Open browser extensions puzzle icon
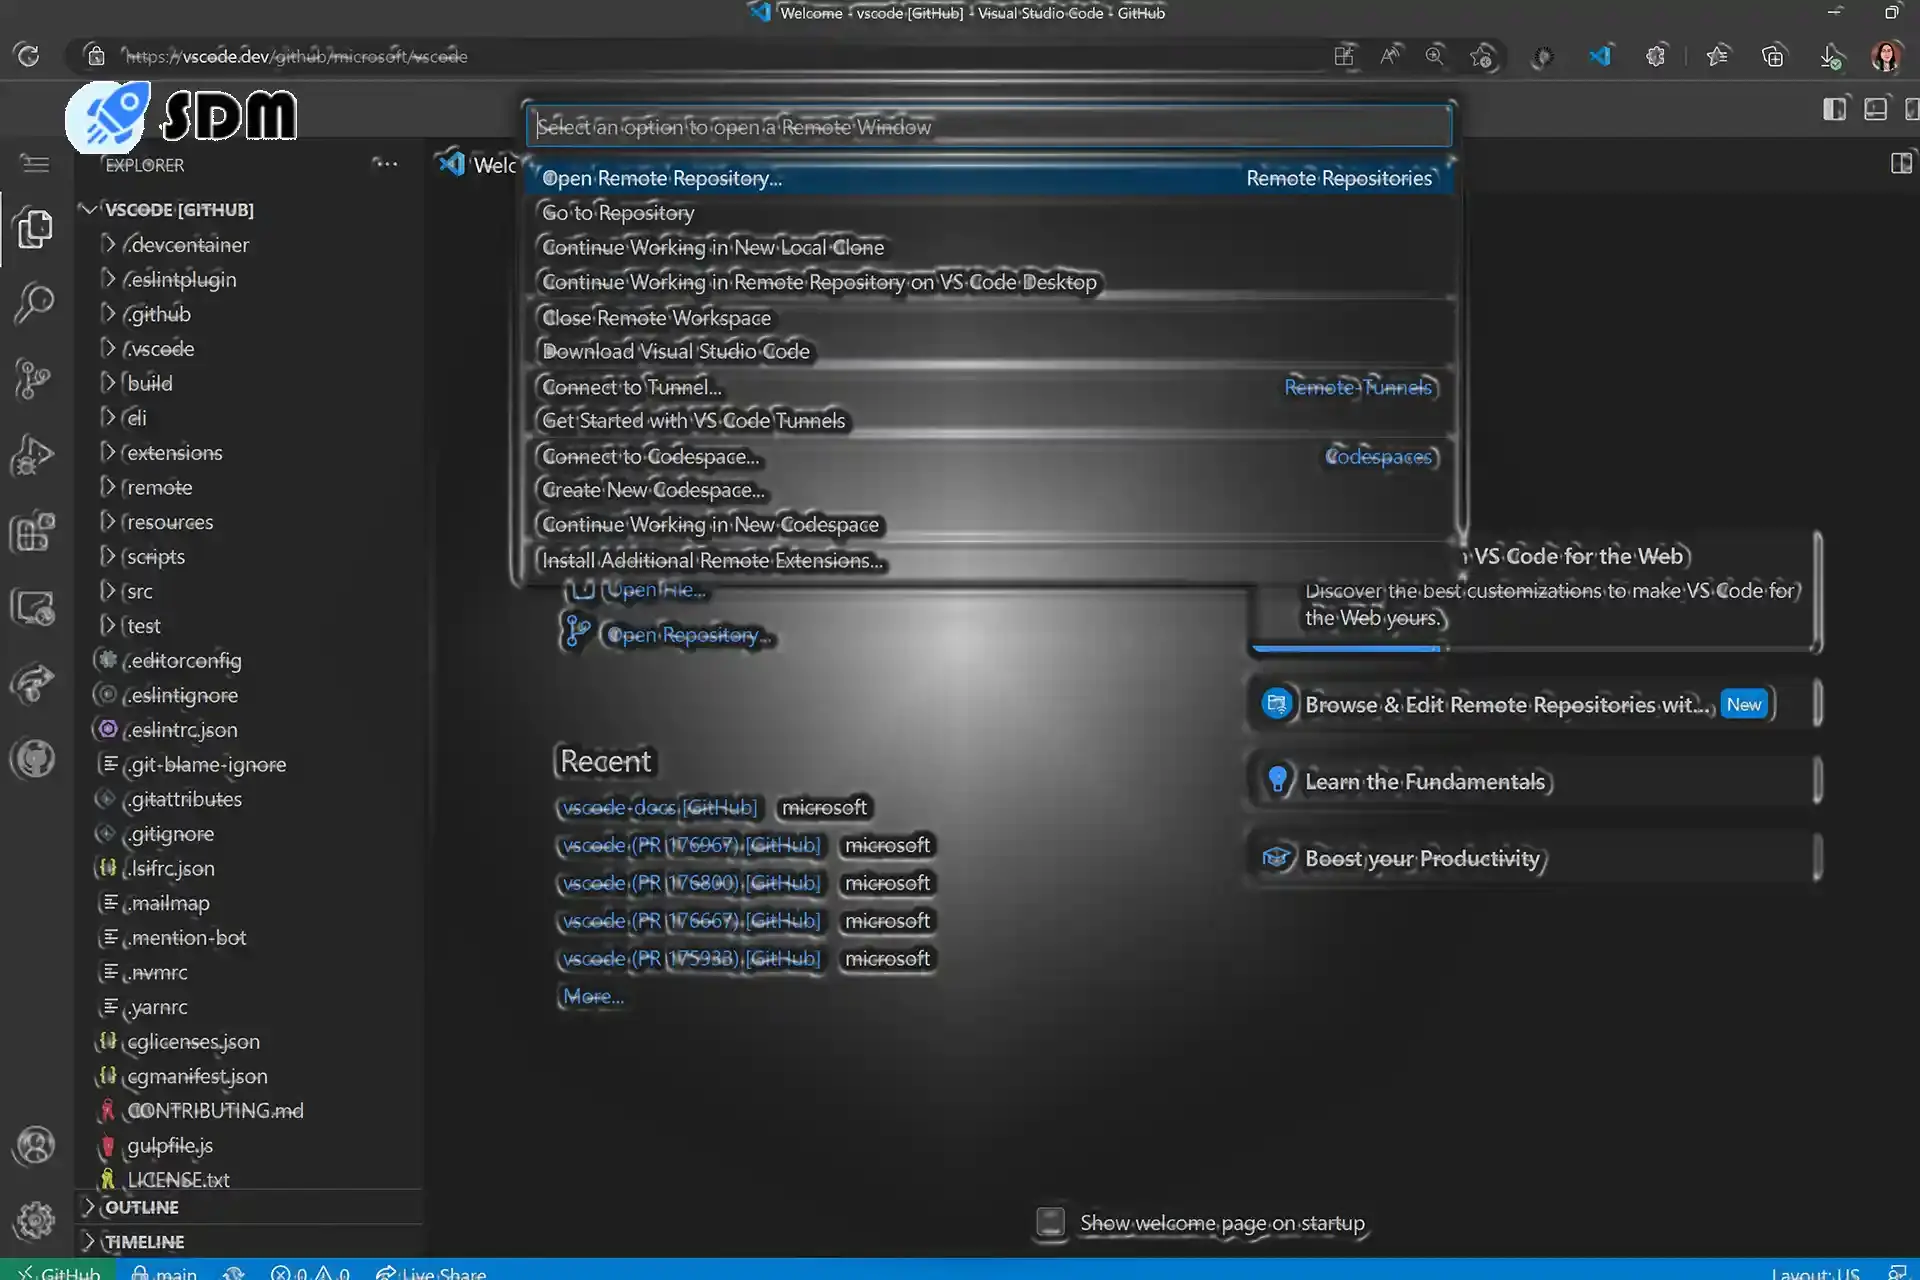Screen dimensions: 1920x1280 click(x=1656, y=56)
